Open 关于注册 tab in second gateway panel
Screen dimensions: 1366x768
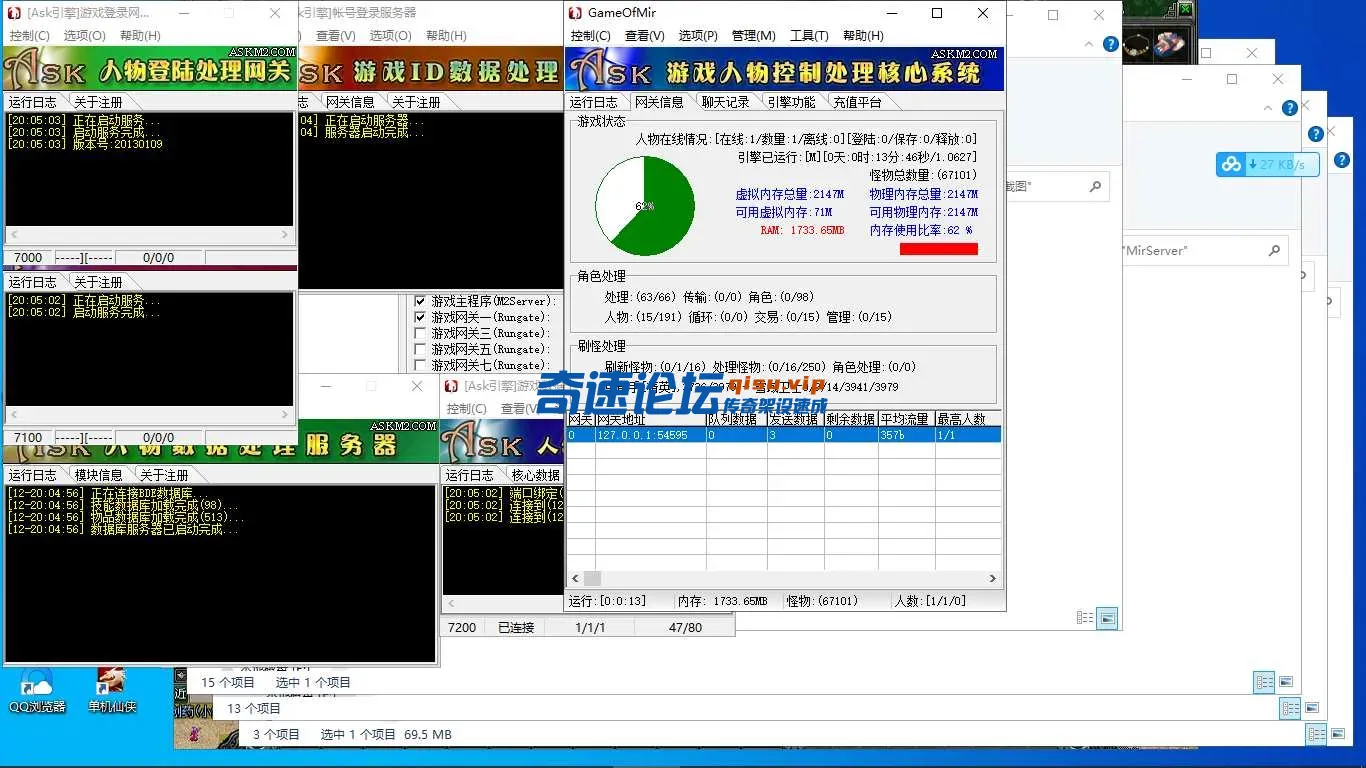point(98,282)
